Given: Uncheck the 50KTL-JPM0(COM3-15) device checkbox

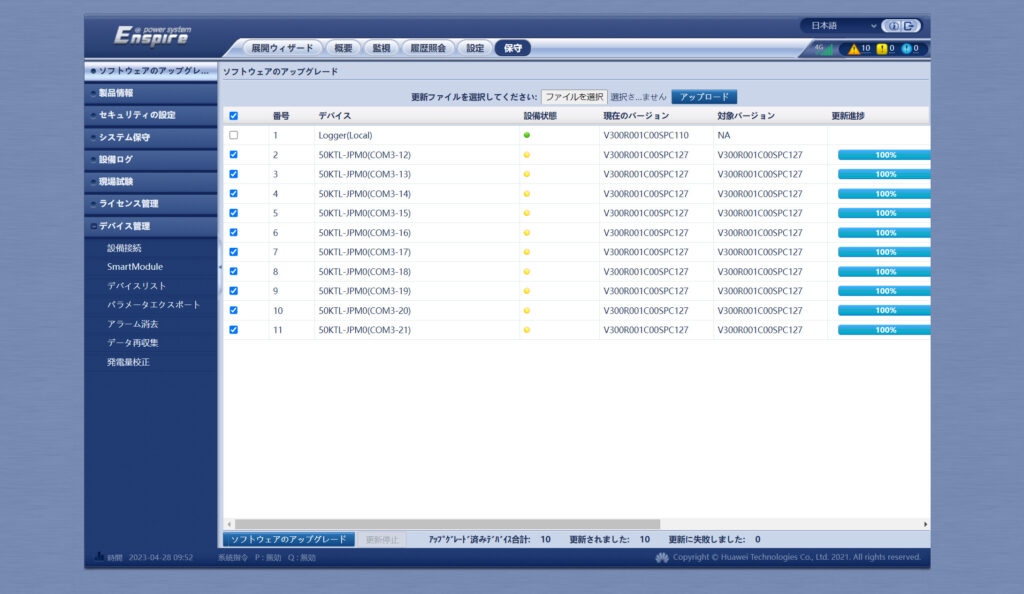Looking at the screenshot, I should [233, 213].
